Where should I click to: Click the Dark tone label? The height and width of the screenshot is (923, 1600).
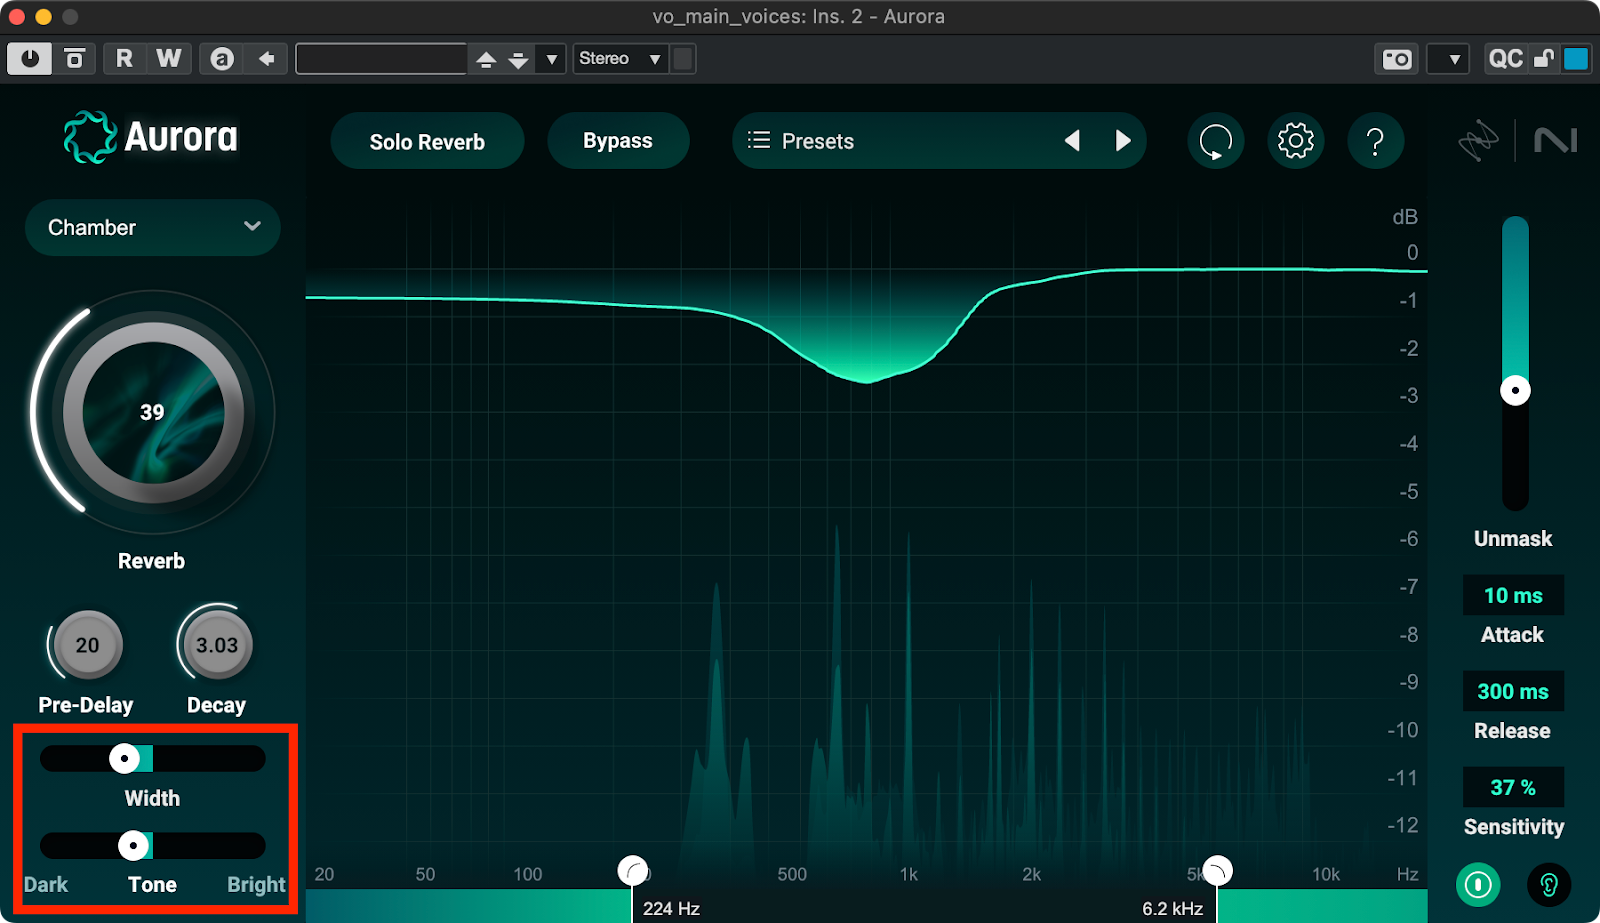[x=46, y=885]
